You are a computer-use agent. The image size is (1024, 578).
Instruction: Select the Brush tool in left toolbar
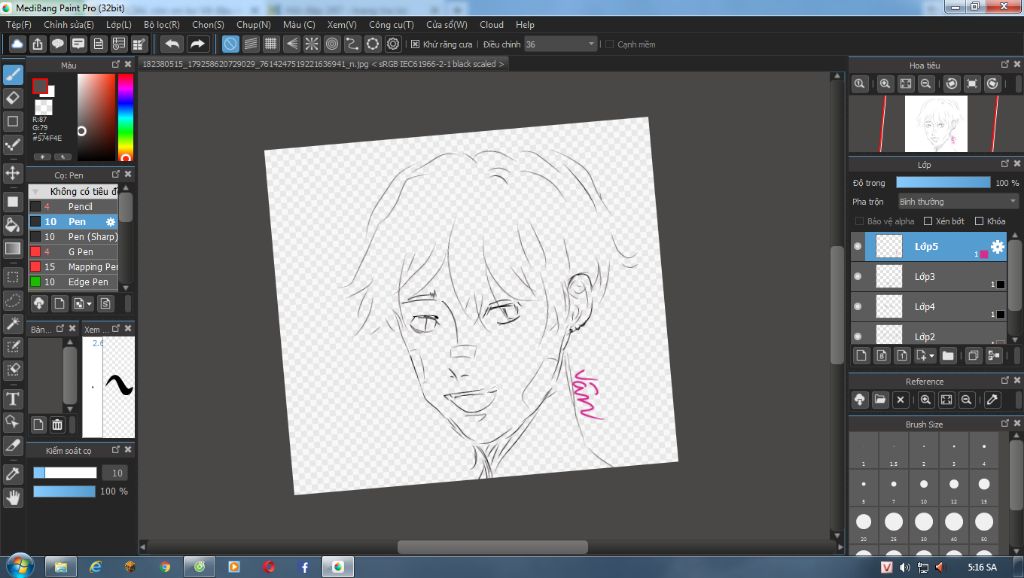coord(13,74)
